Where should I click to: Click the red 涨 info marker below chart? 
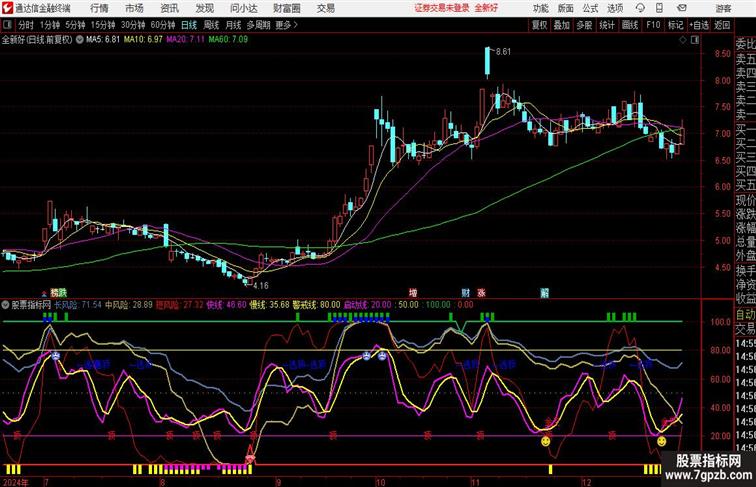[x=481, y=293]
